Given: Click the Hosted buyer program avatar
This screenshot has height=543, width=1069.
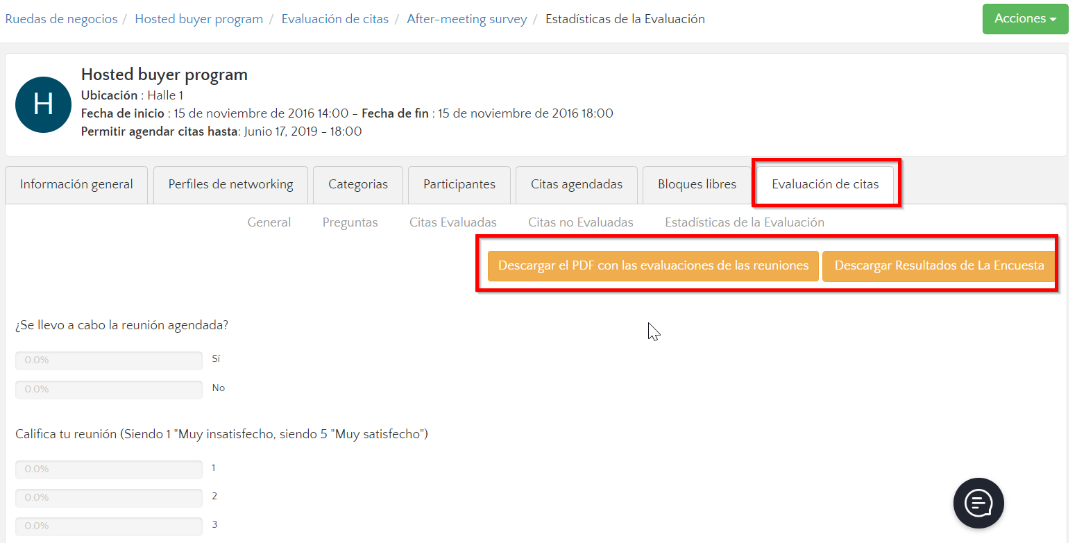Looking at the screenshot, I should (x=43, y=104).
